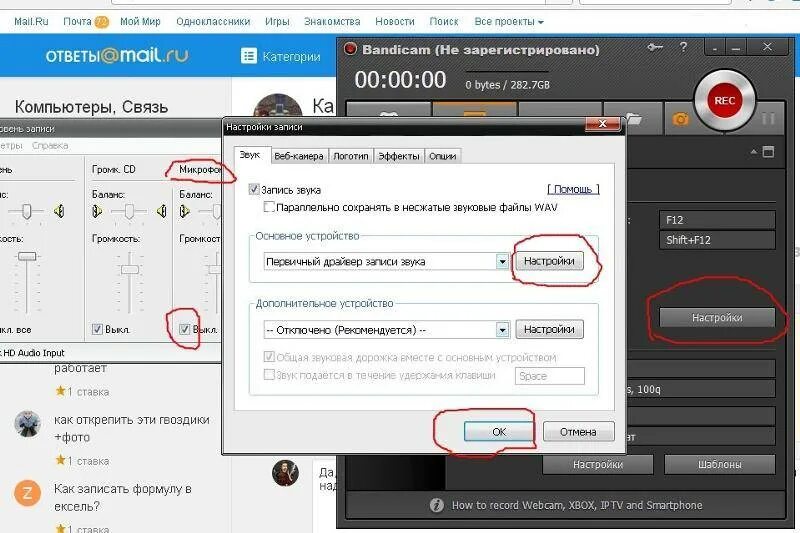Click Шаблоны button in Bandicam
This screenshot has width=800, height=533.
point(719,465)
